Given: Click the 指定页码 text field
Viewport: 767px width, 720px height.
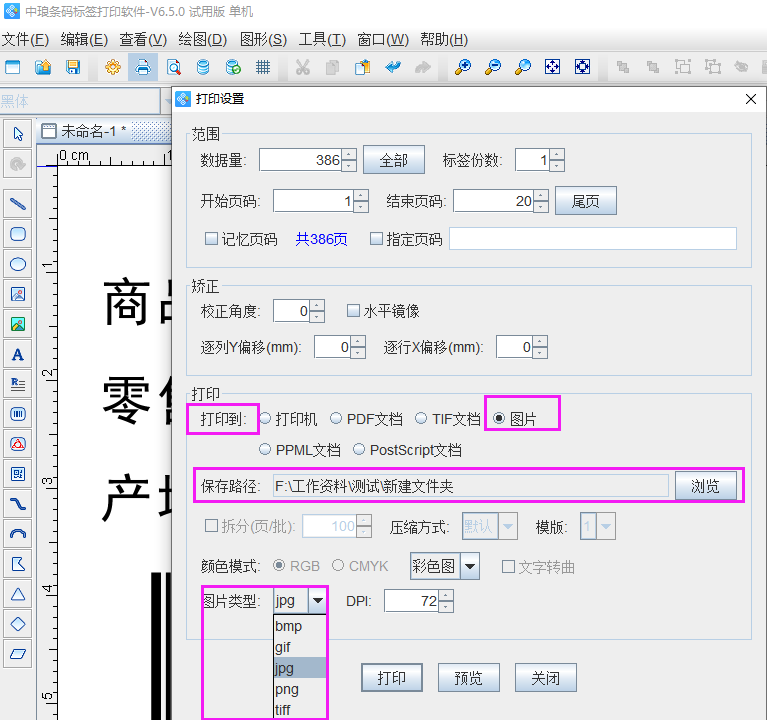Looking at the screenshot, I should (x=593, y=239).
